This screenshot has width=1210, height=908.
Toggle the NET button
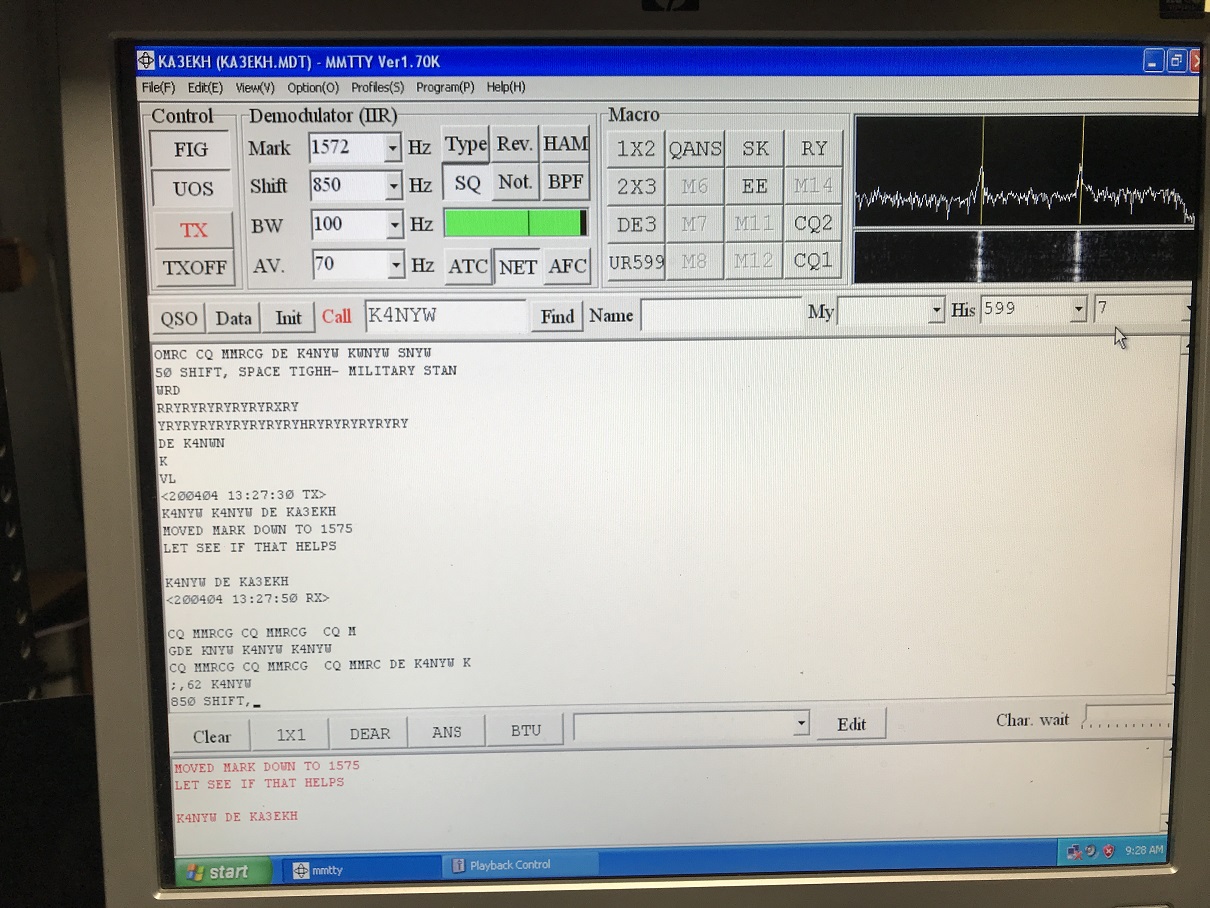point(517,266)
